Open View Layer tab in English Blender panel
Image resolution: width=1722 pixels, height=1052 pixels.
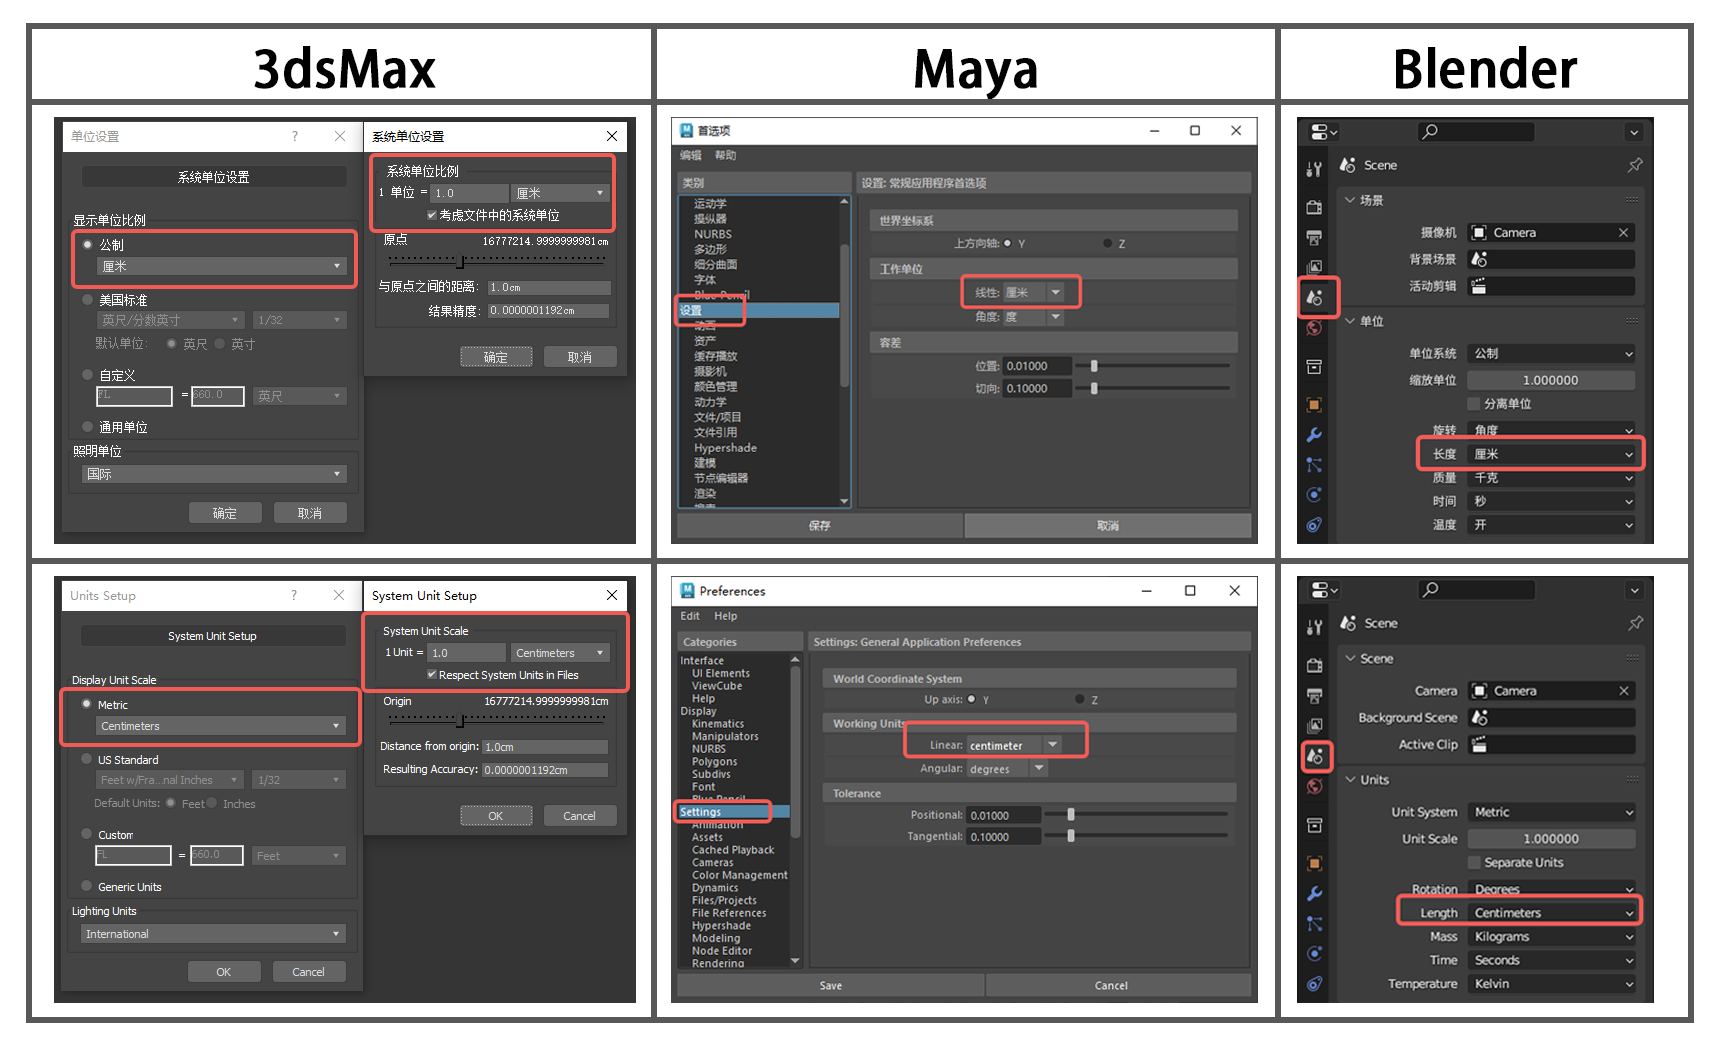[1314, 726]
